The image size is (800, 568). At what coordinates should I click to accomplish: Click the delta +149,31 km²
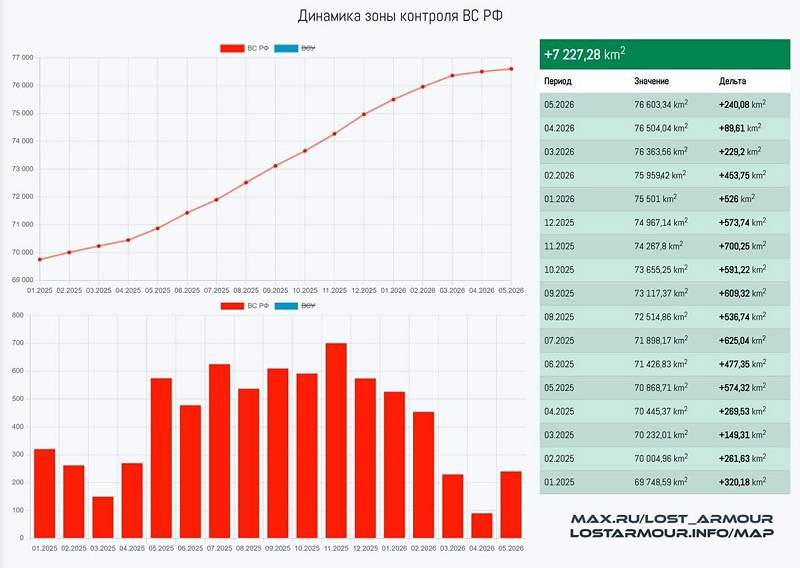pyautogui.click(x=742, y=435)
